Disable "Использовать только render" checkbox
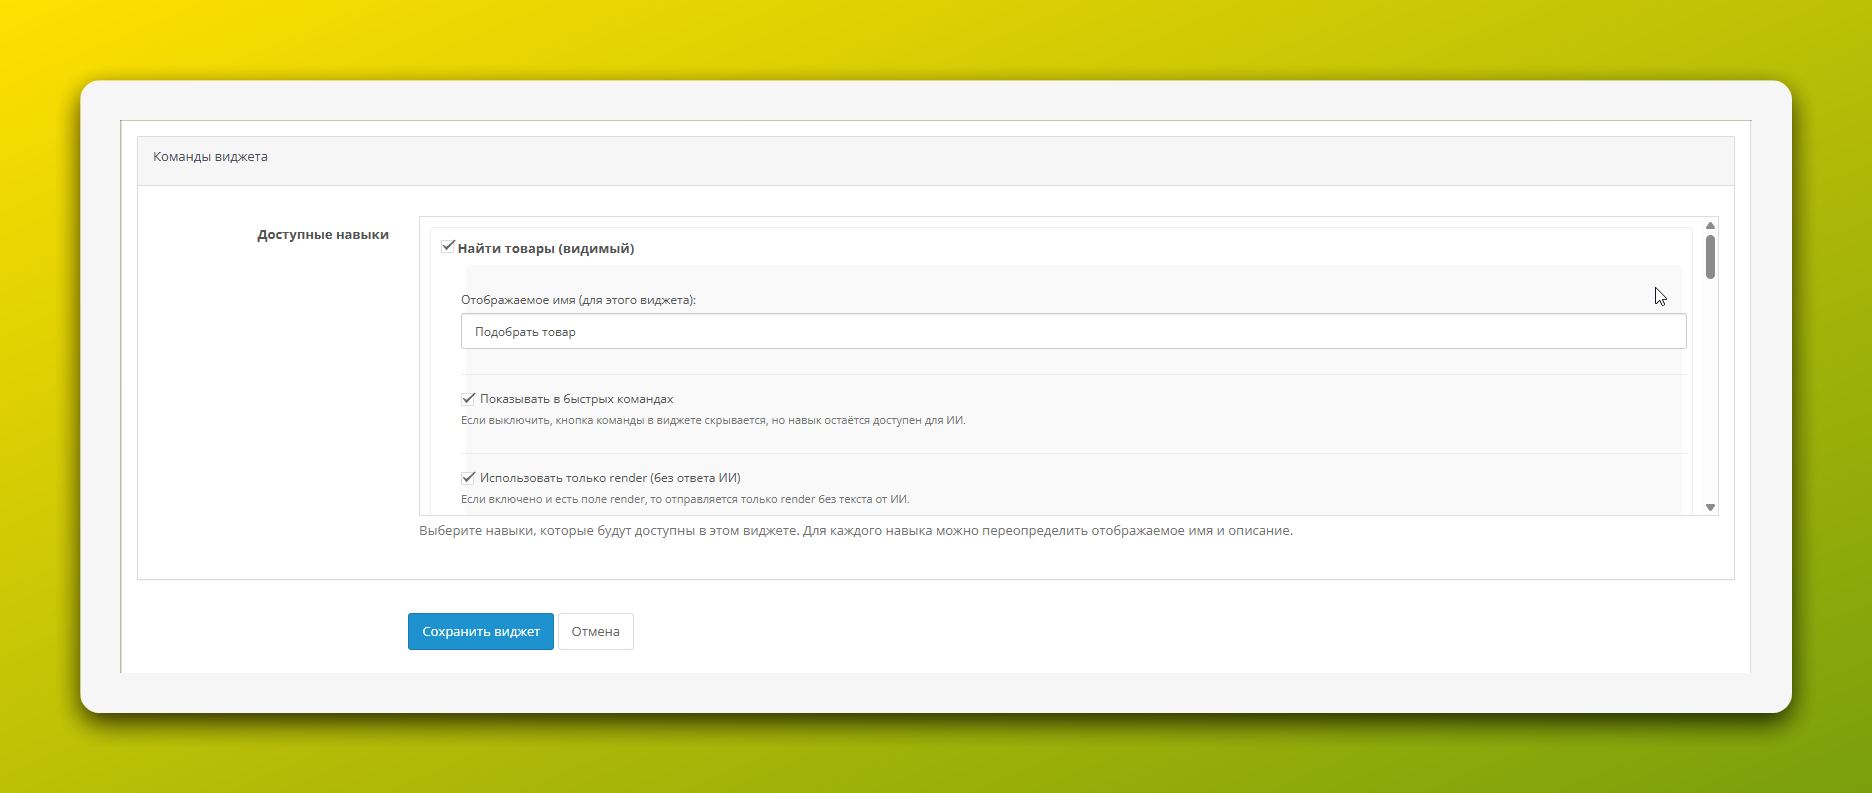Screen dimensions: 1872x793 tap(468, 478)
